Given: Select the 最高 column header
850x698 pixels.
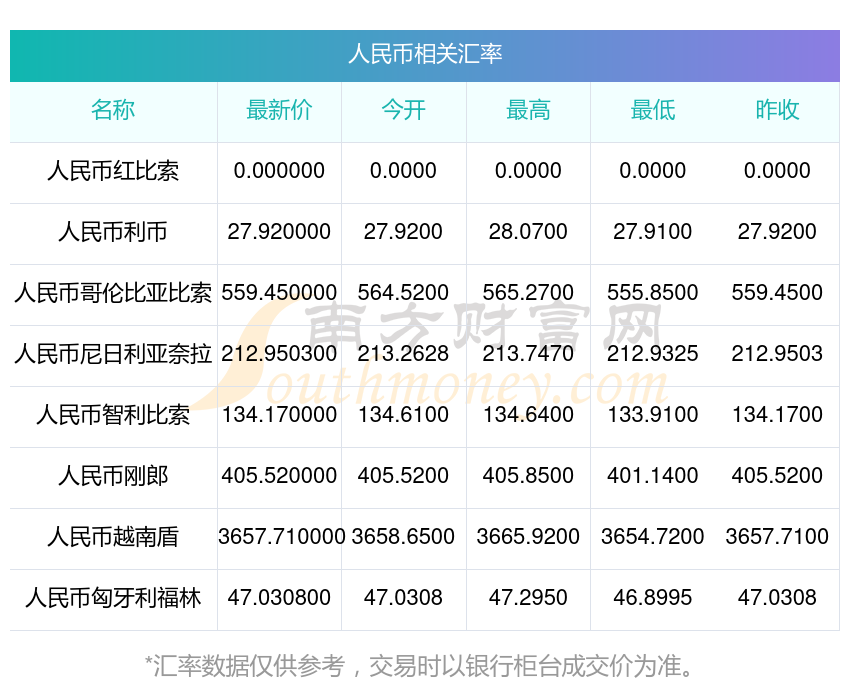Looking at the screenshot, I should point(528,111).
